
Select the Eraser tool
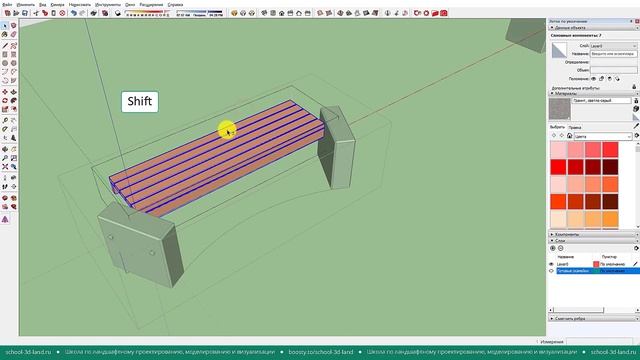(13, 34)
